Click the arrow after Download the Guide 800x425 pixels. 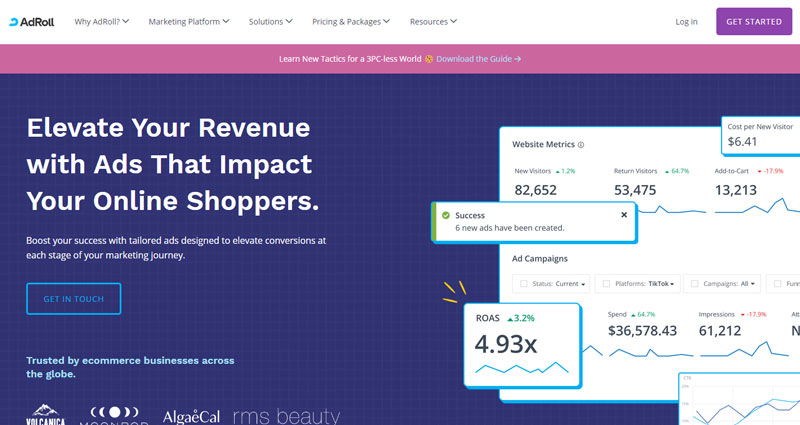coord(518,59)
